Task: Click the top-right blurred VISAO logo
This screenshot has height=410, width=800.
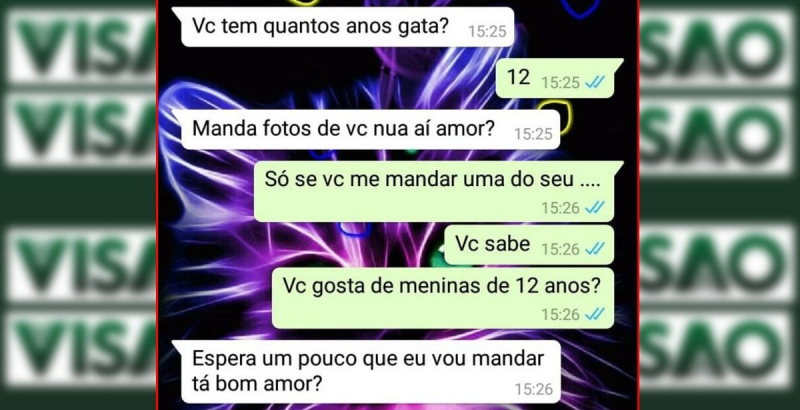Action: coord(716,47)
